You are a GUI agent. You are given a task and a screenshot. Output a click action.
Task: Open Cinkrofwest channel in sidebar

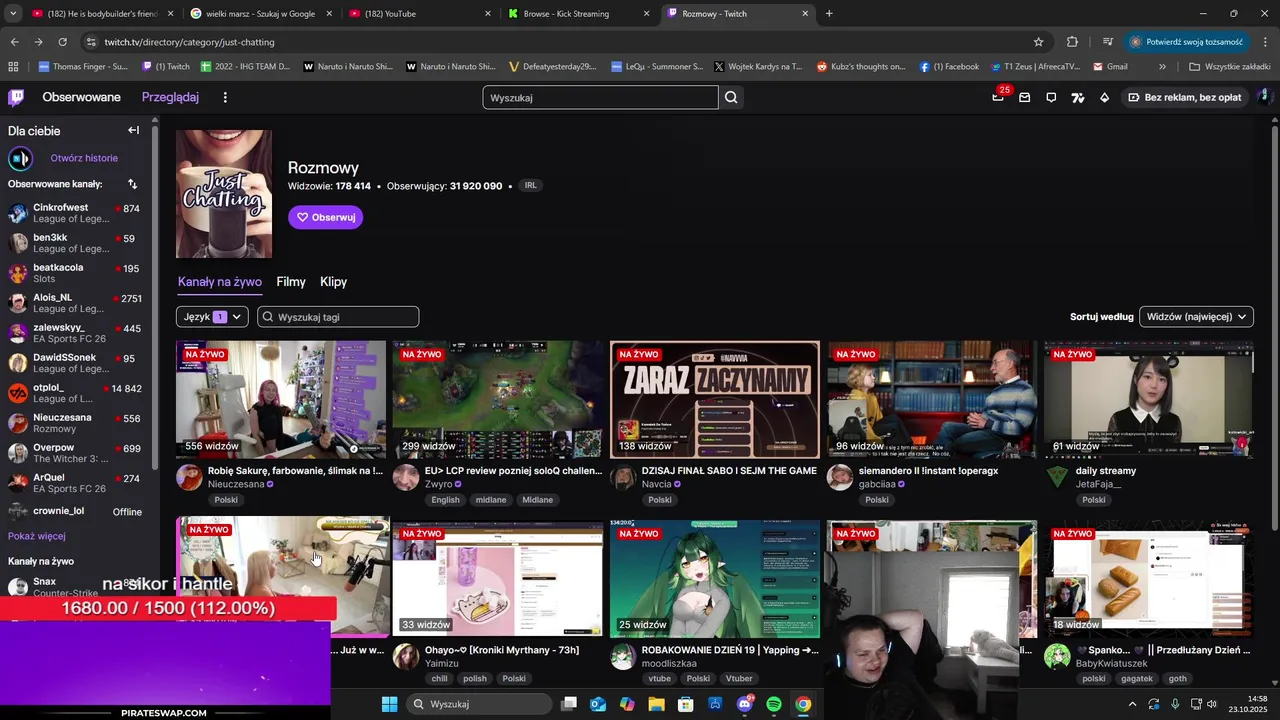(76, 213)
